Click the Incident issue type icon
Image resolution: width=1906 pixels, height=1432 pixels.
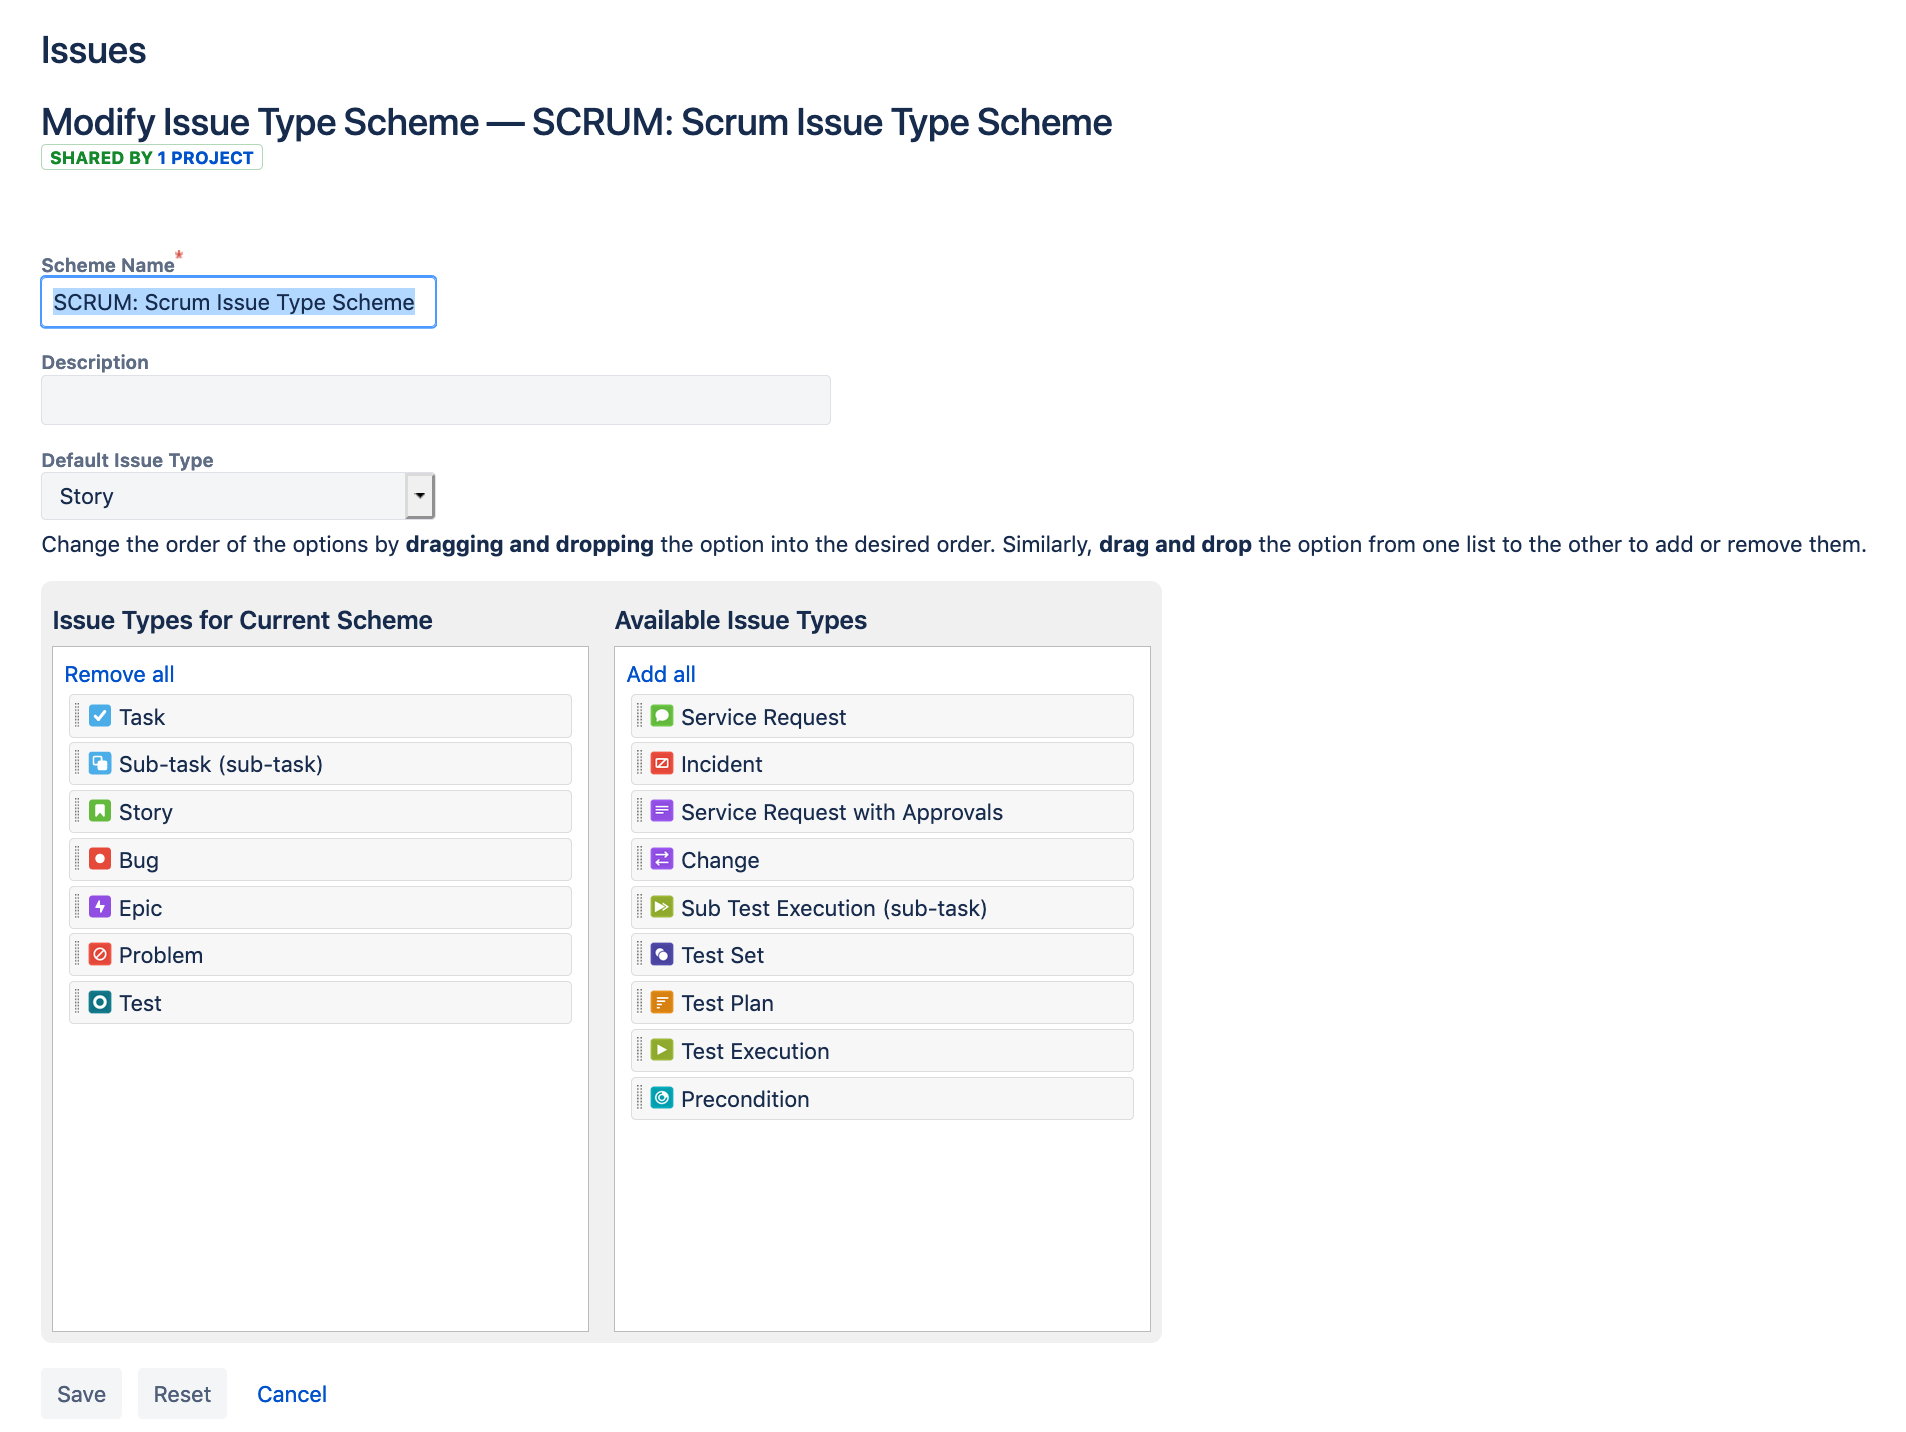[x=663, y=763]
